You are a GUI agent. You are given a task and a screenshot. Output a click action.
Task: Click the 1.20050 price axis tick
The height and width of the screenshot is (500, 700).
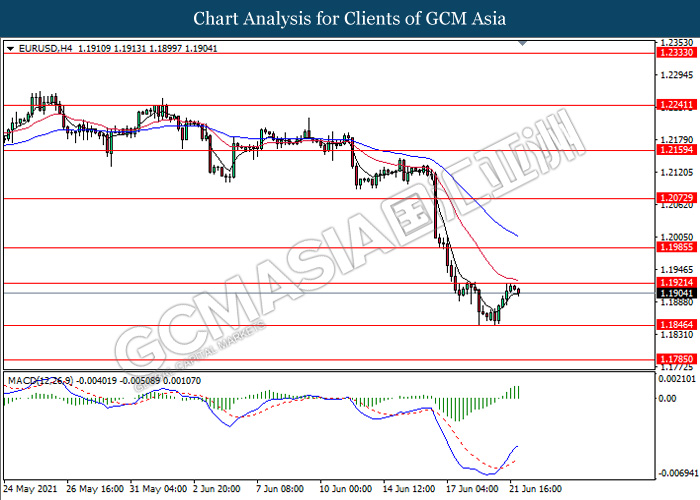click(x=677, y=237)
